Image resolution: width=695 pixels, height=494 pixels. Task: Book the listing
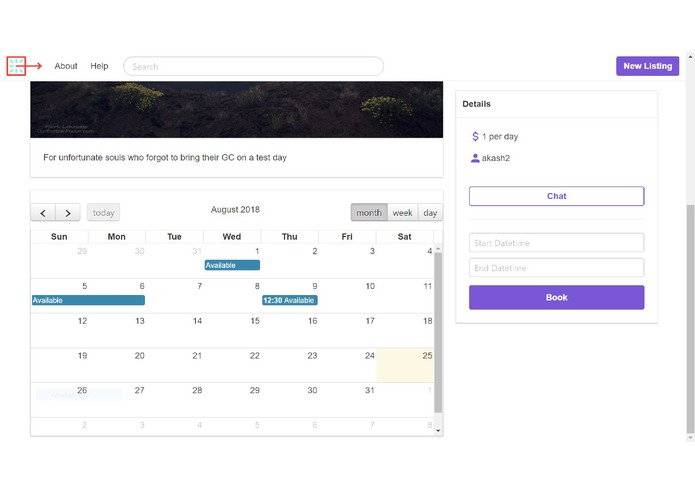[556, 297]
